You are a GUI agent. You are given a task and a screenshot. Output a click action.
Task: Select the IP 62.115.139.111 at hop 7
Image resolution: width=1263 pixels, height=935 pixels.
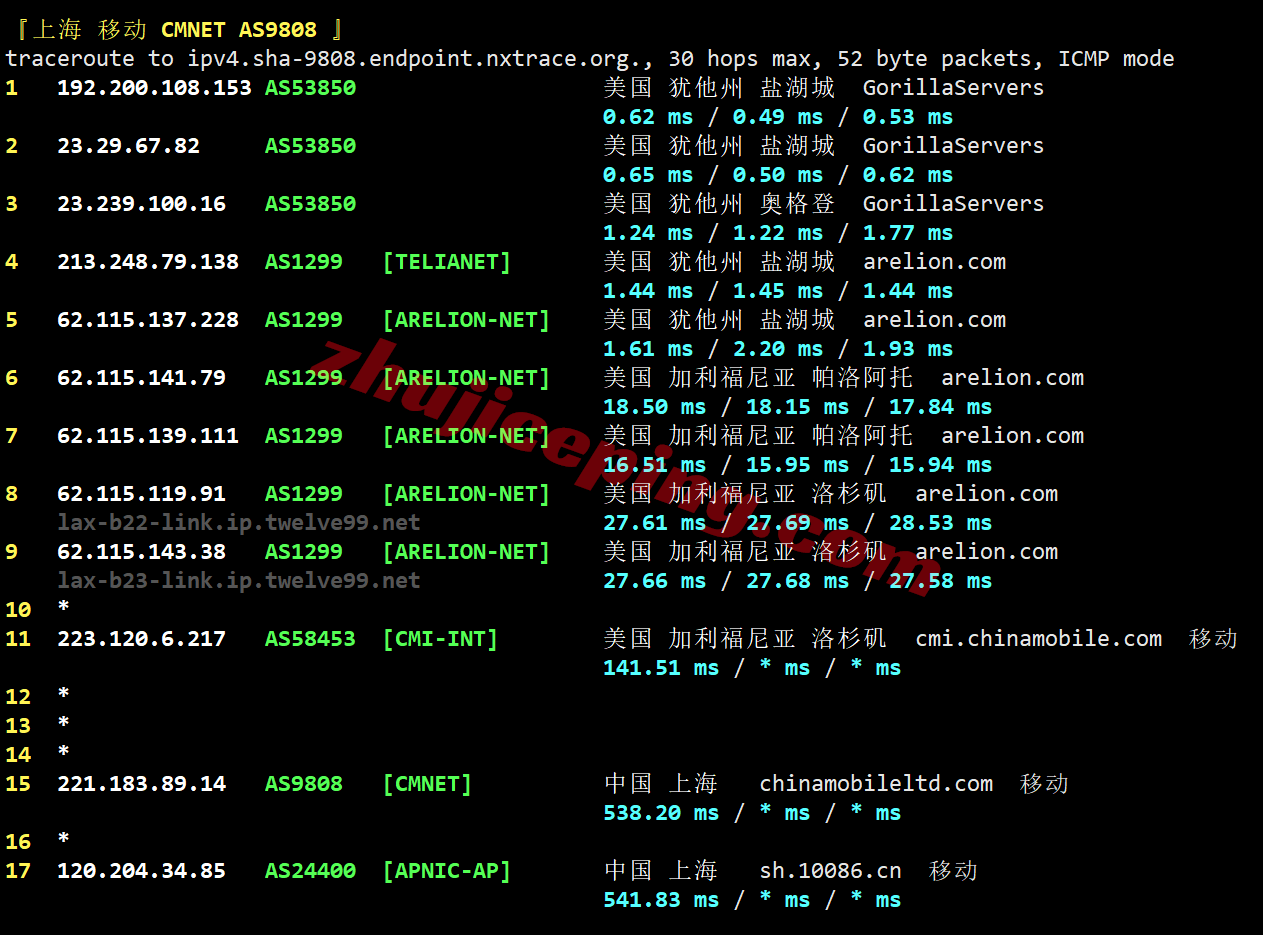click(x=148, y=436)
